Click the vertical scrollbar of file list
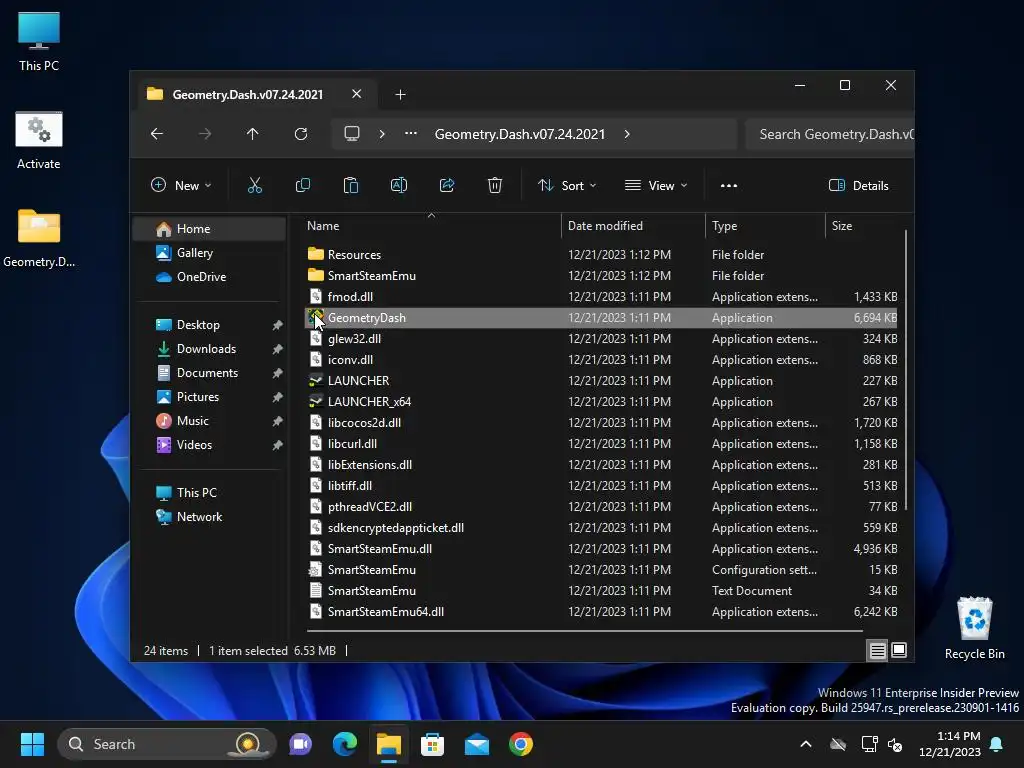Screen dimensions: 1024x768 tap(906, 370)
